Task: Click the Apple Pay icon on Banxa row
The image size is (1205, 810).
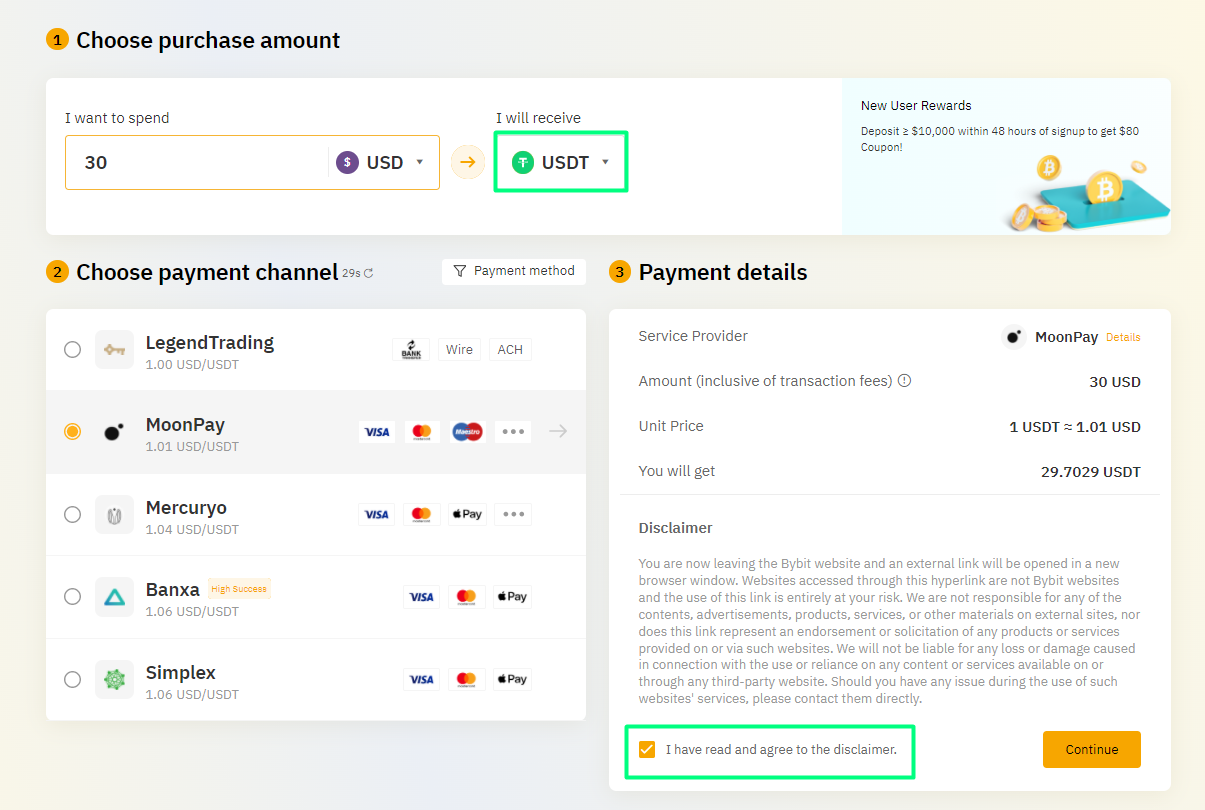Action: coord(511,597)
